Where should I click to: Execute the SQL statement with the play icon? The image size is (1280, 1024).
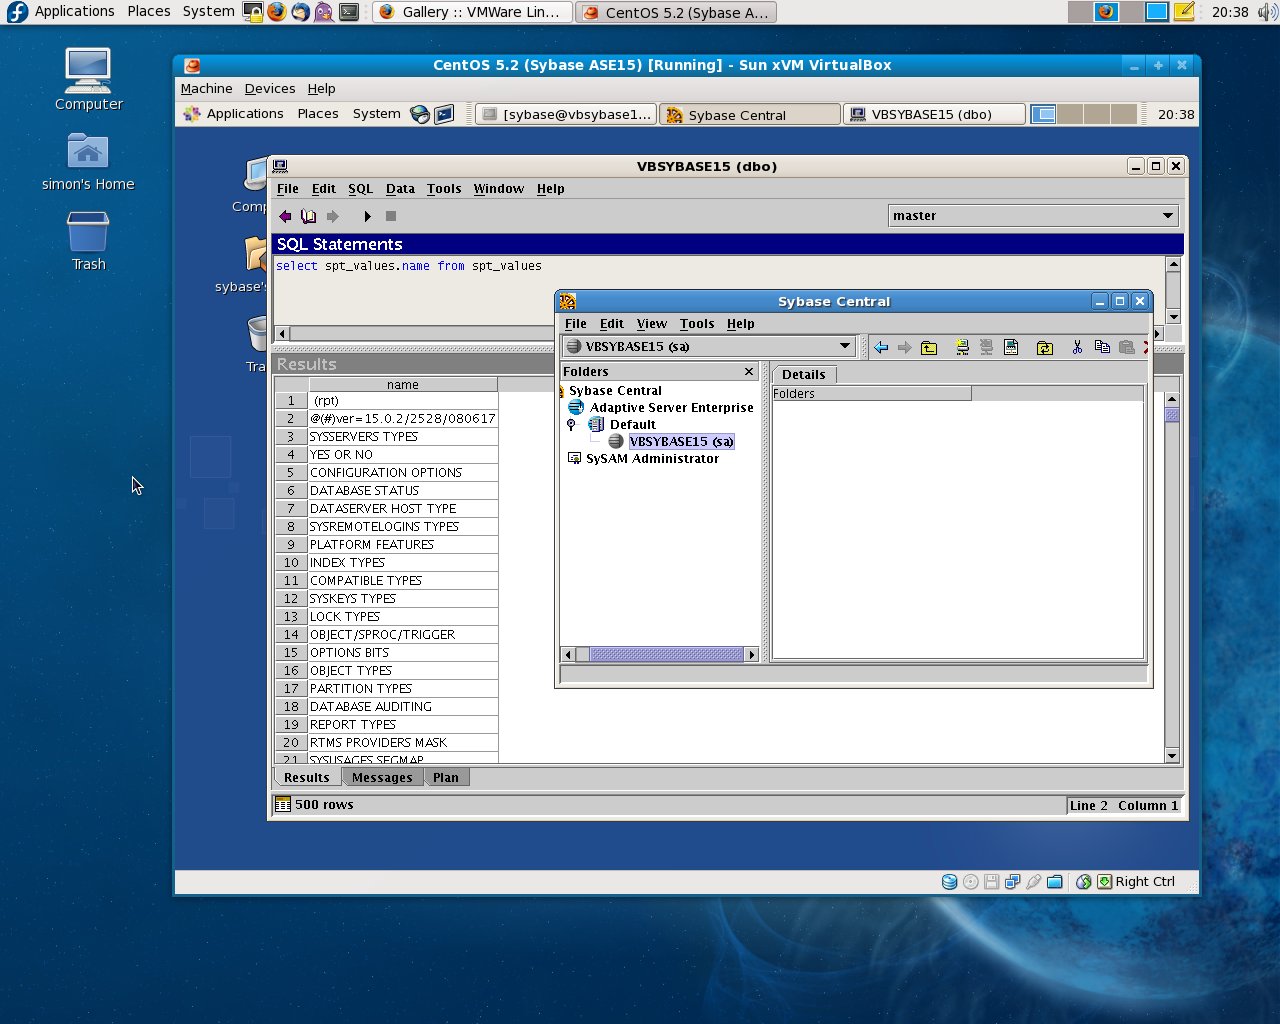pos(367,216)
